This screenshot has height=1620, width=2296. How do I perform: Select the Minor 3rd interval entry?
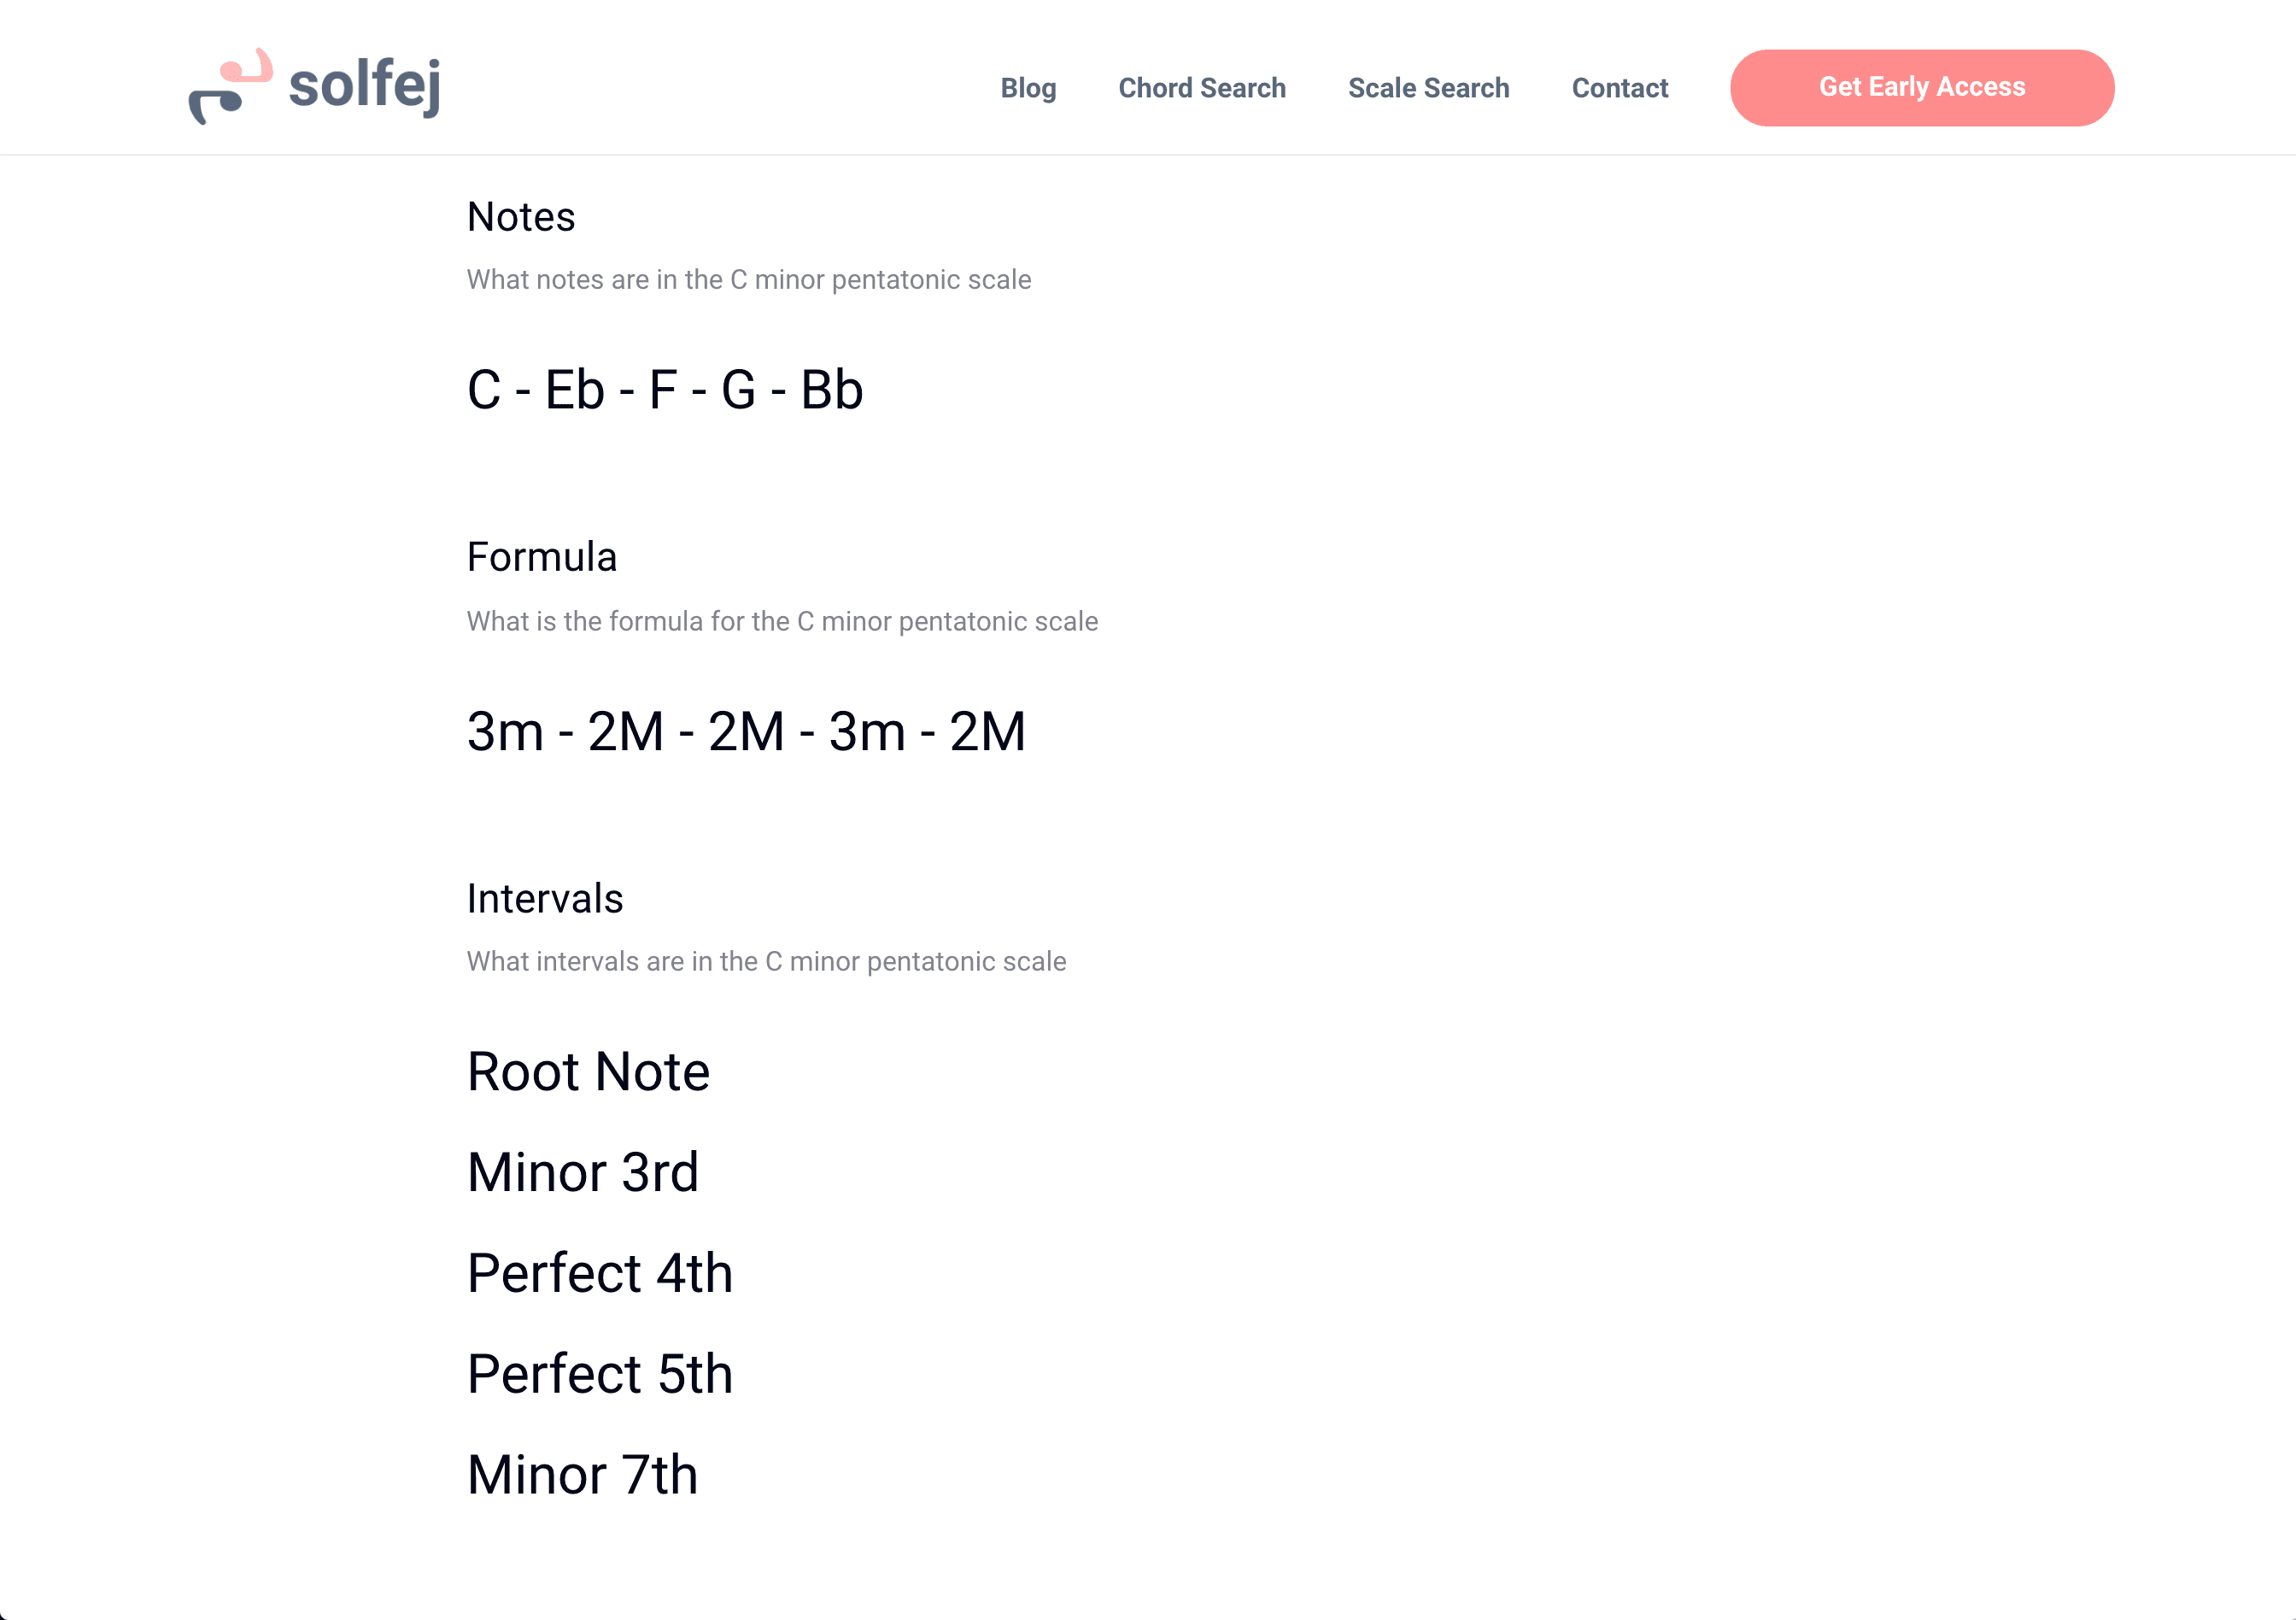pos(583,1173)
